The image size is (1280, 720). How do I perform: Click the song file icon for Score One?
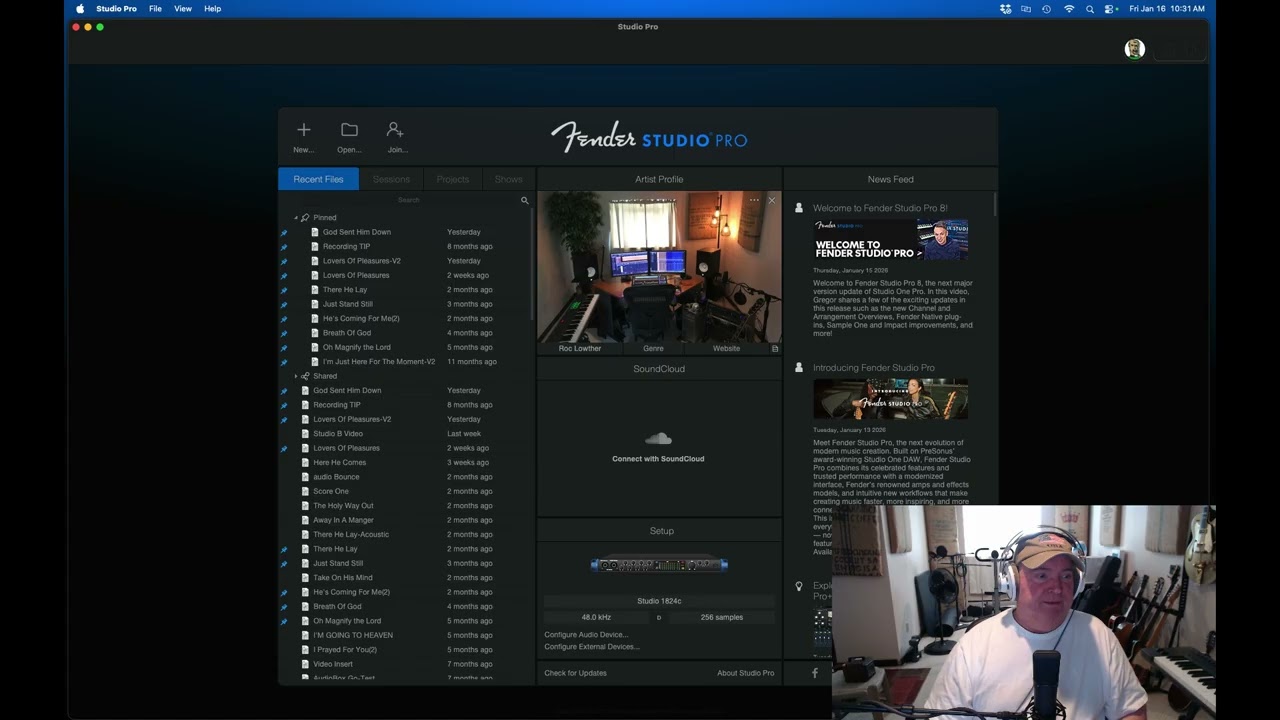pyautogui.click(x=305, y=491)
